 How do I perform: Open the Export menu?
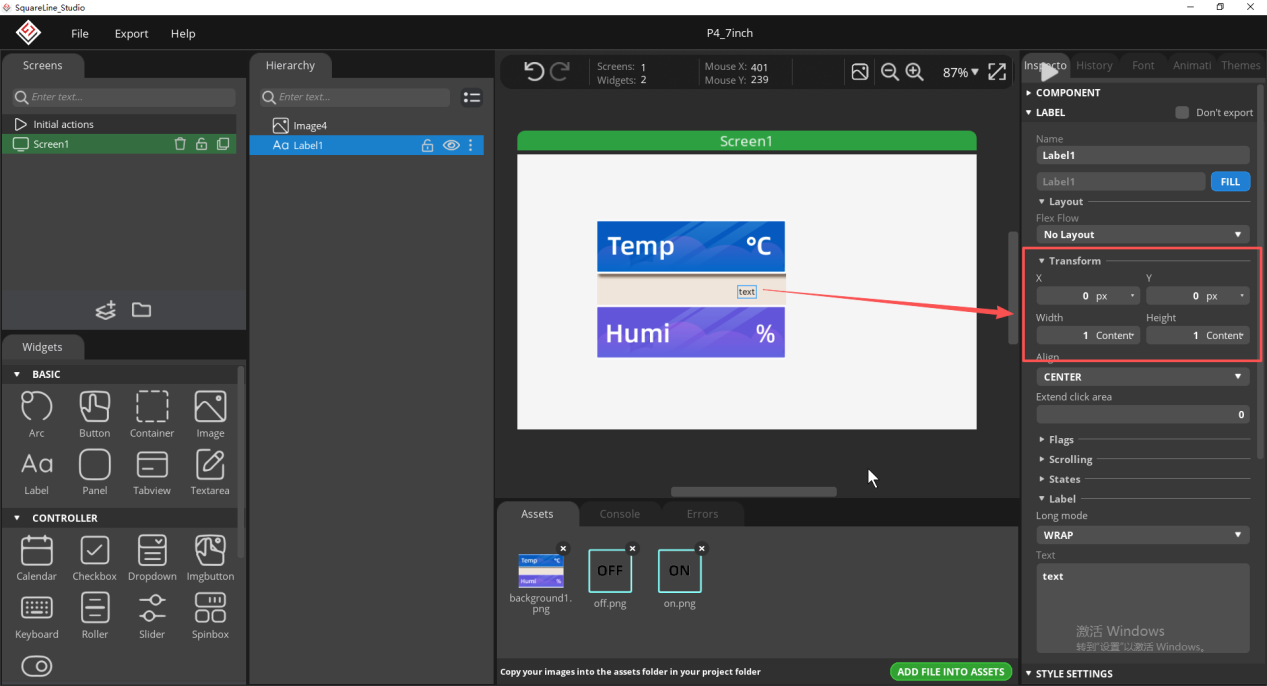pyautogui.click(x=131, y=34)
